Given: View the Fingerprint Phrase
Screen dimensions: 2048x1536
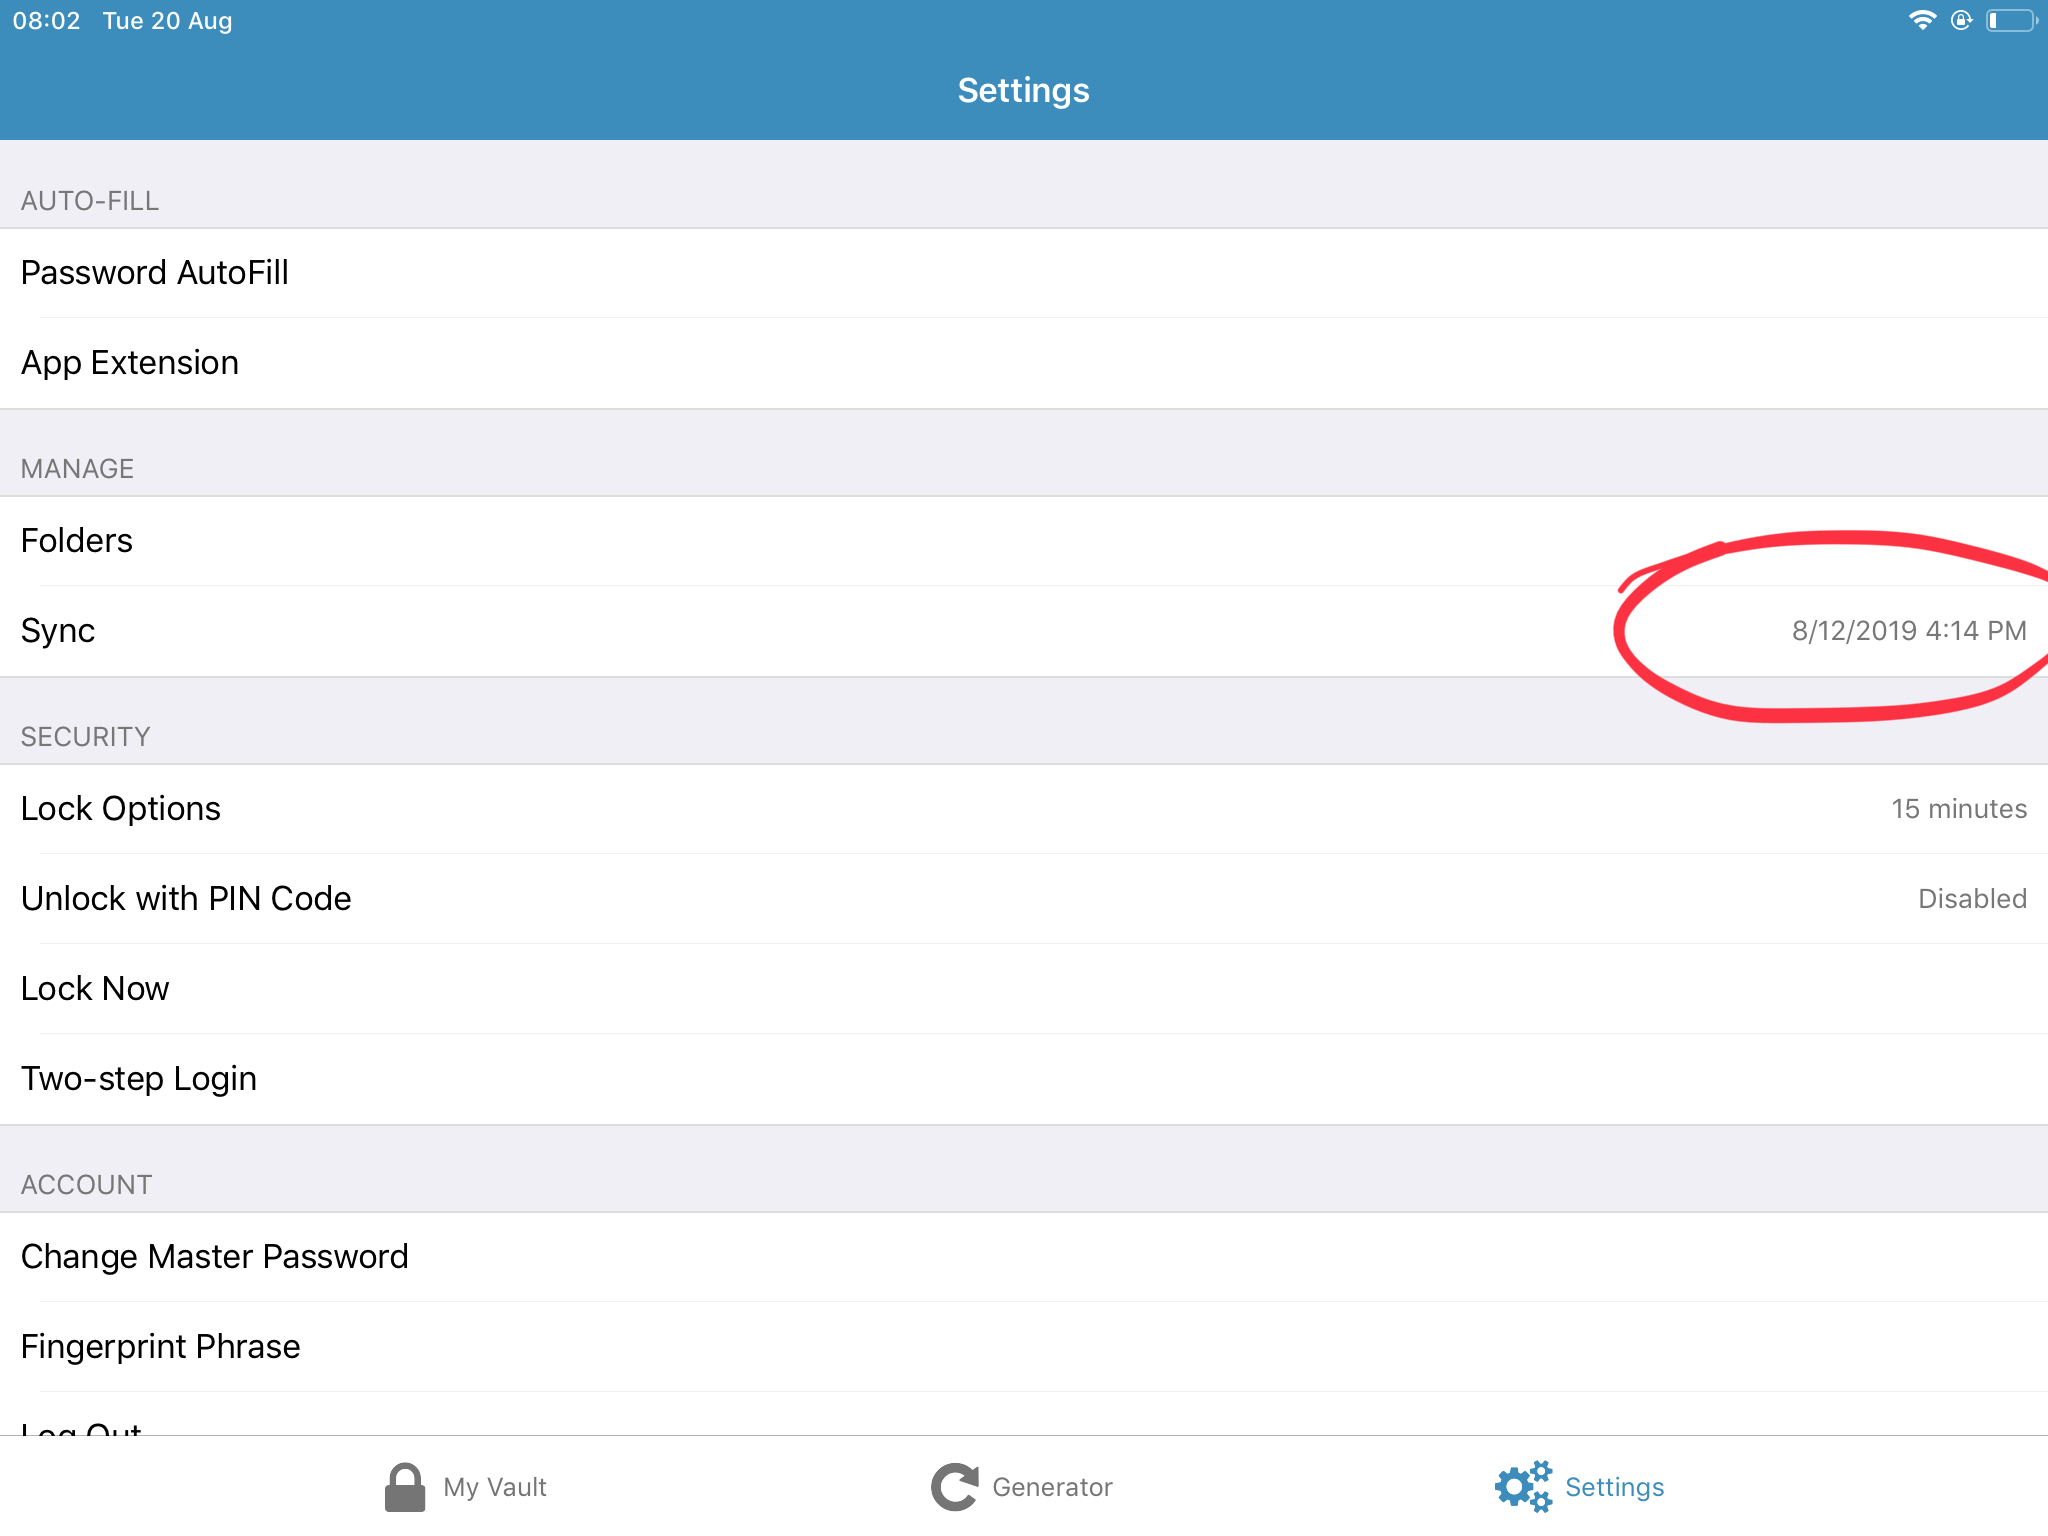Looking at the screenshot, I should [x=160, y=1347].
